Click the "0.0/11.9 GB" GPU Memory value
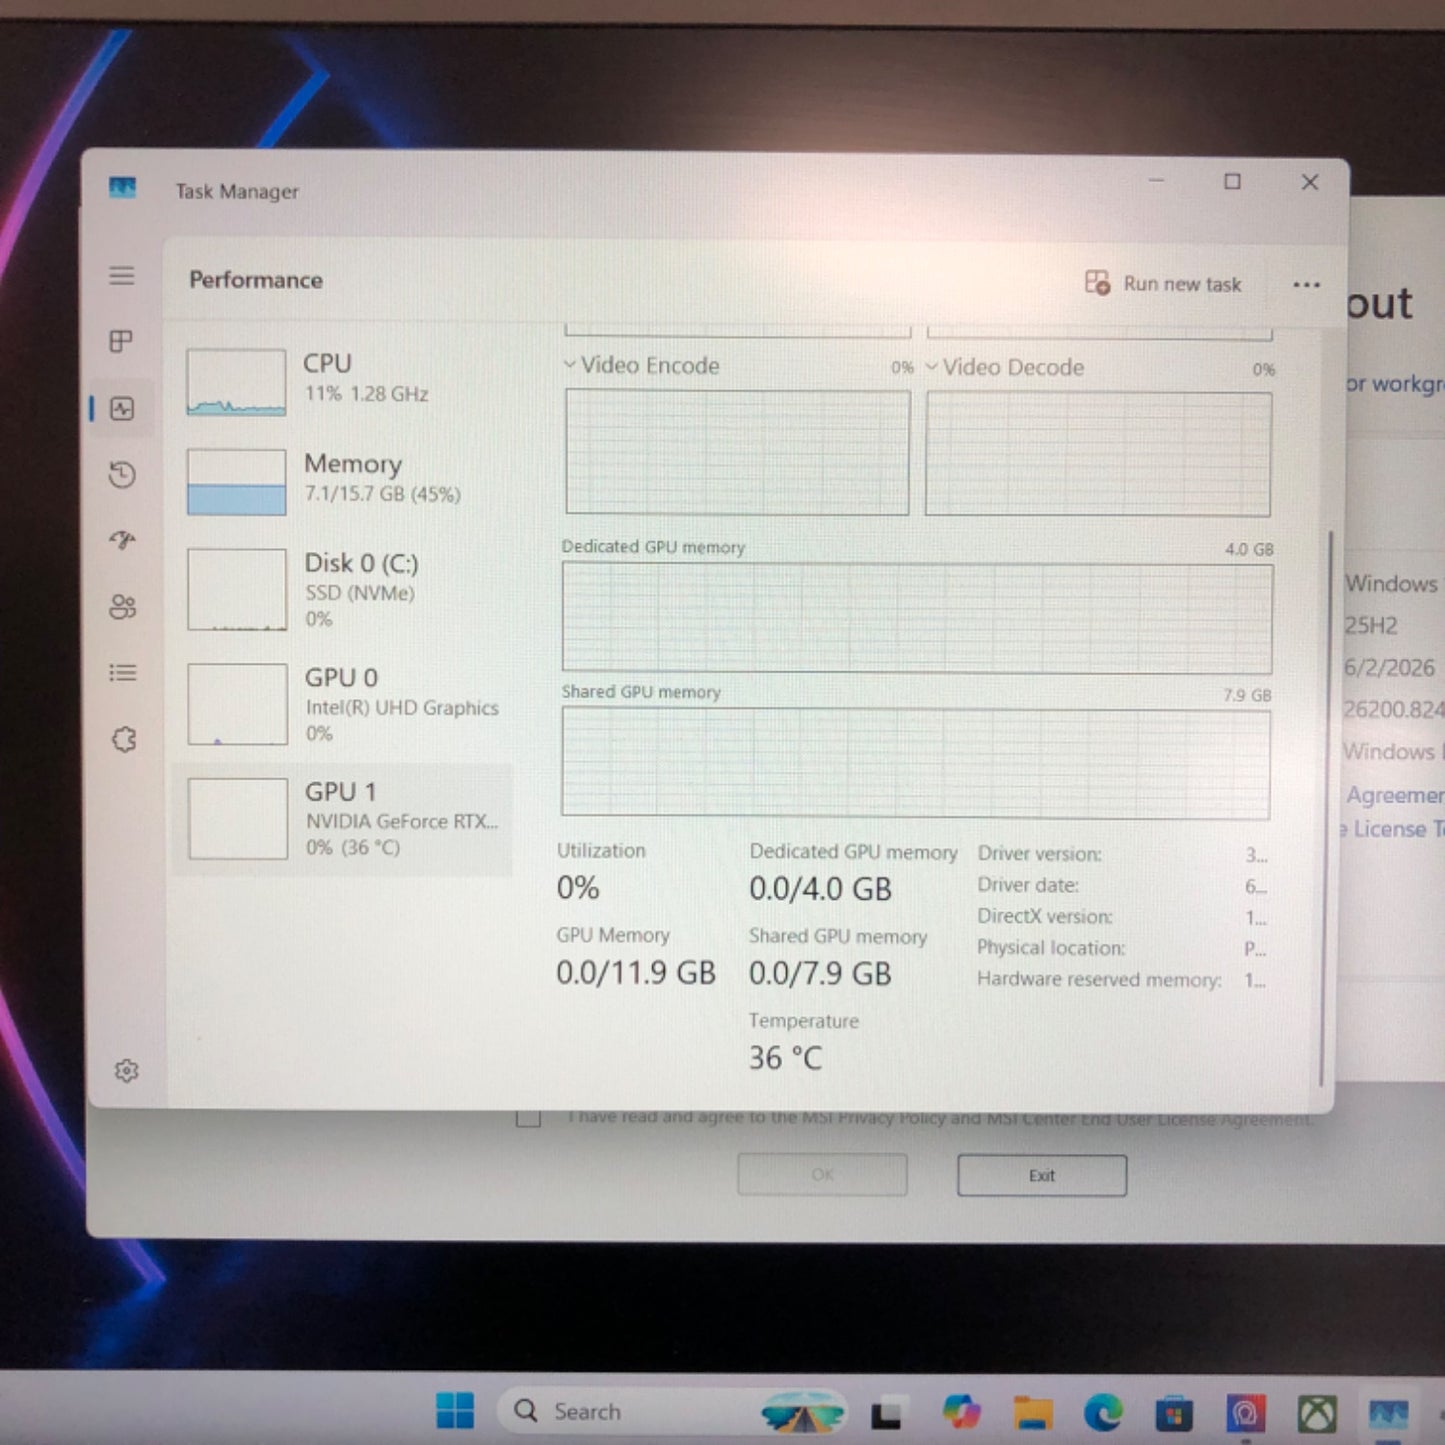 (x=636, y=973)
